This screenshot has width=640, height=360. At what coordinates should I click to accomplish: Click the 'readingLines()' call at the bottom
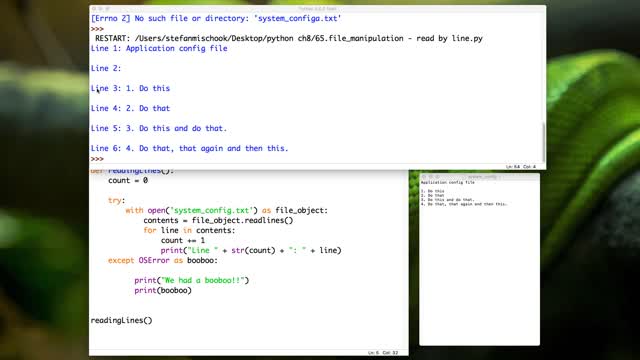(x=121, y=320)
